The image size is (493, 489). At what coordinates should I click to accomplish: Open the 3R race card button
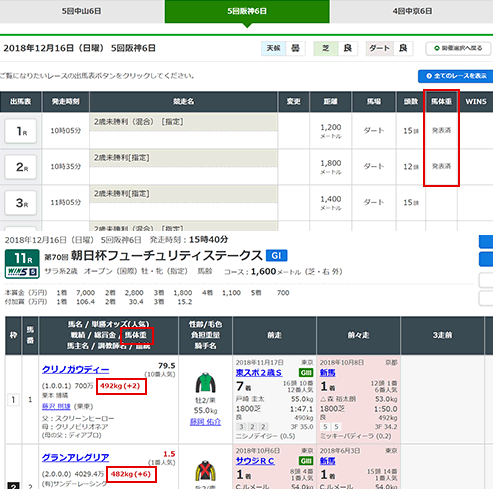point(21,203)
